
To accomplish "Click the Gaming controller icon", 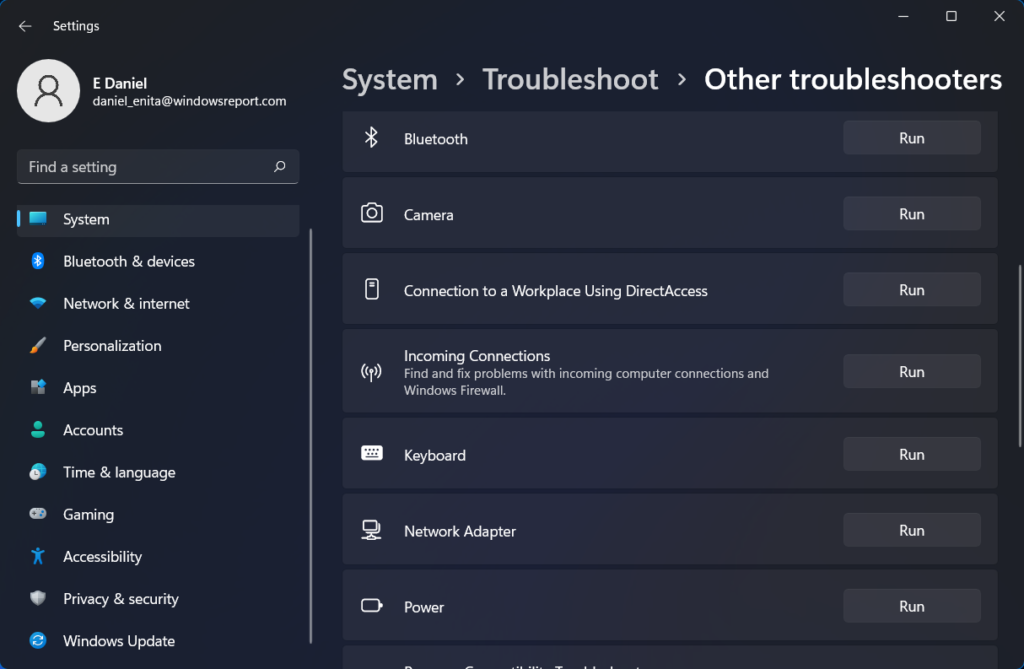I will pos(38,514).
